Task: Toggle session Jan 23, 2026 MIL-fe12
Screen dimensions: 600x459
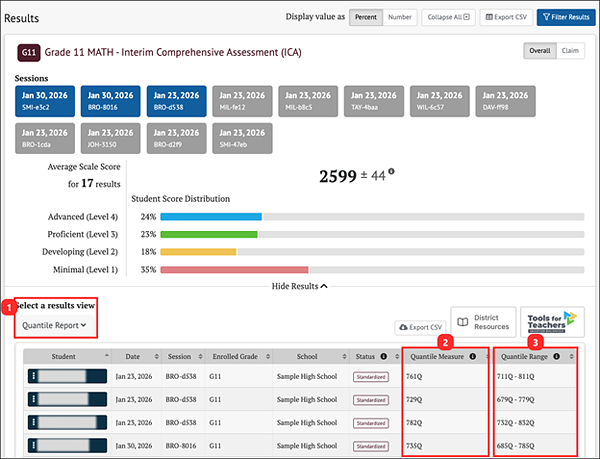Action: click(x=242, y=101)
